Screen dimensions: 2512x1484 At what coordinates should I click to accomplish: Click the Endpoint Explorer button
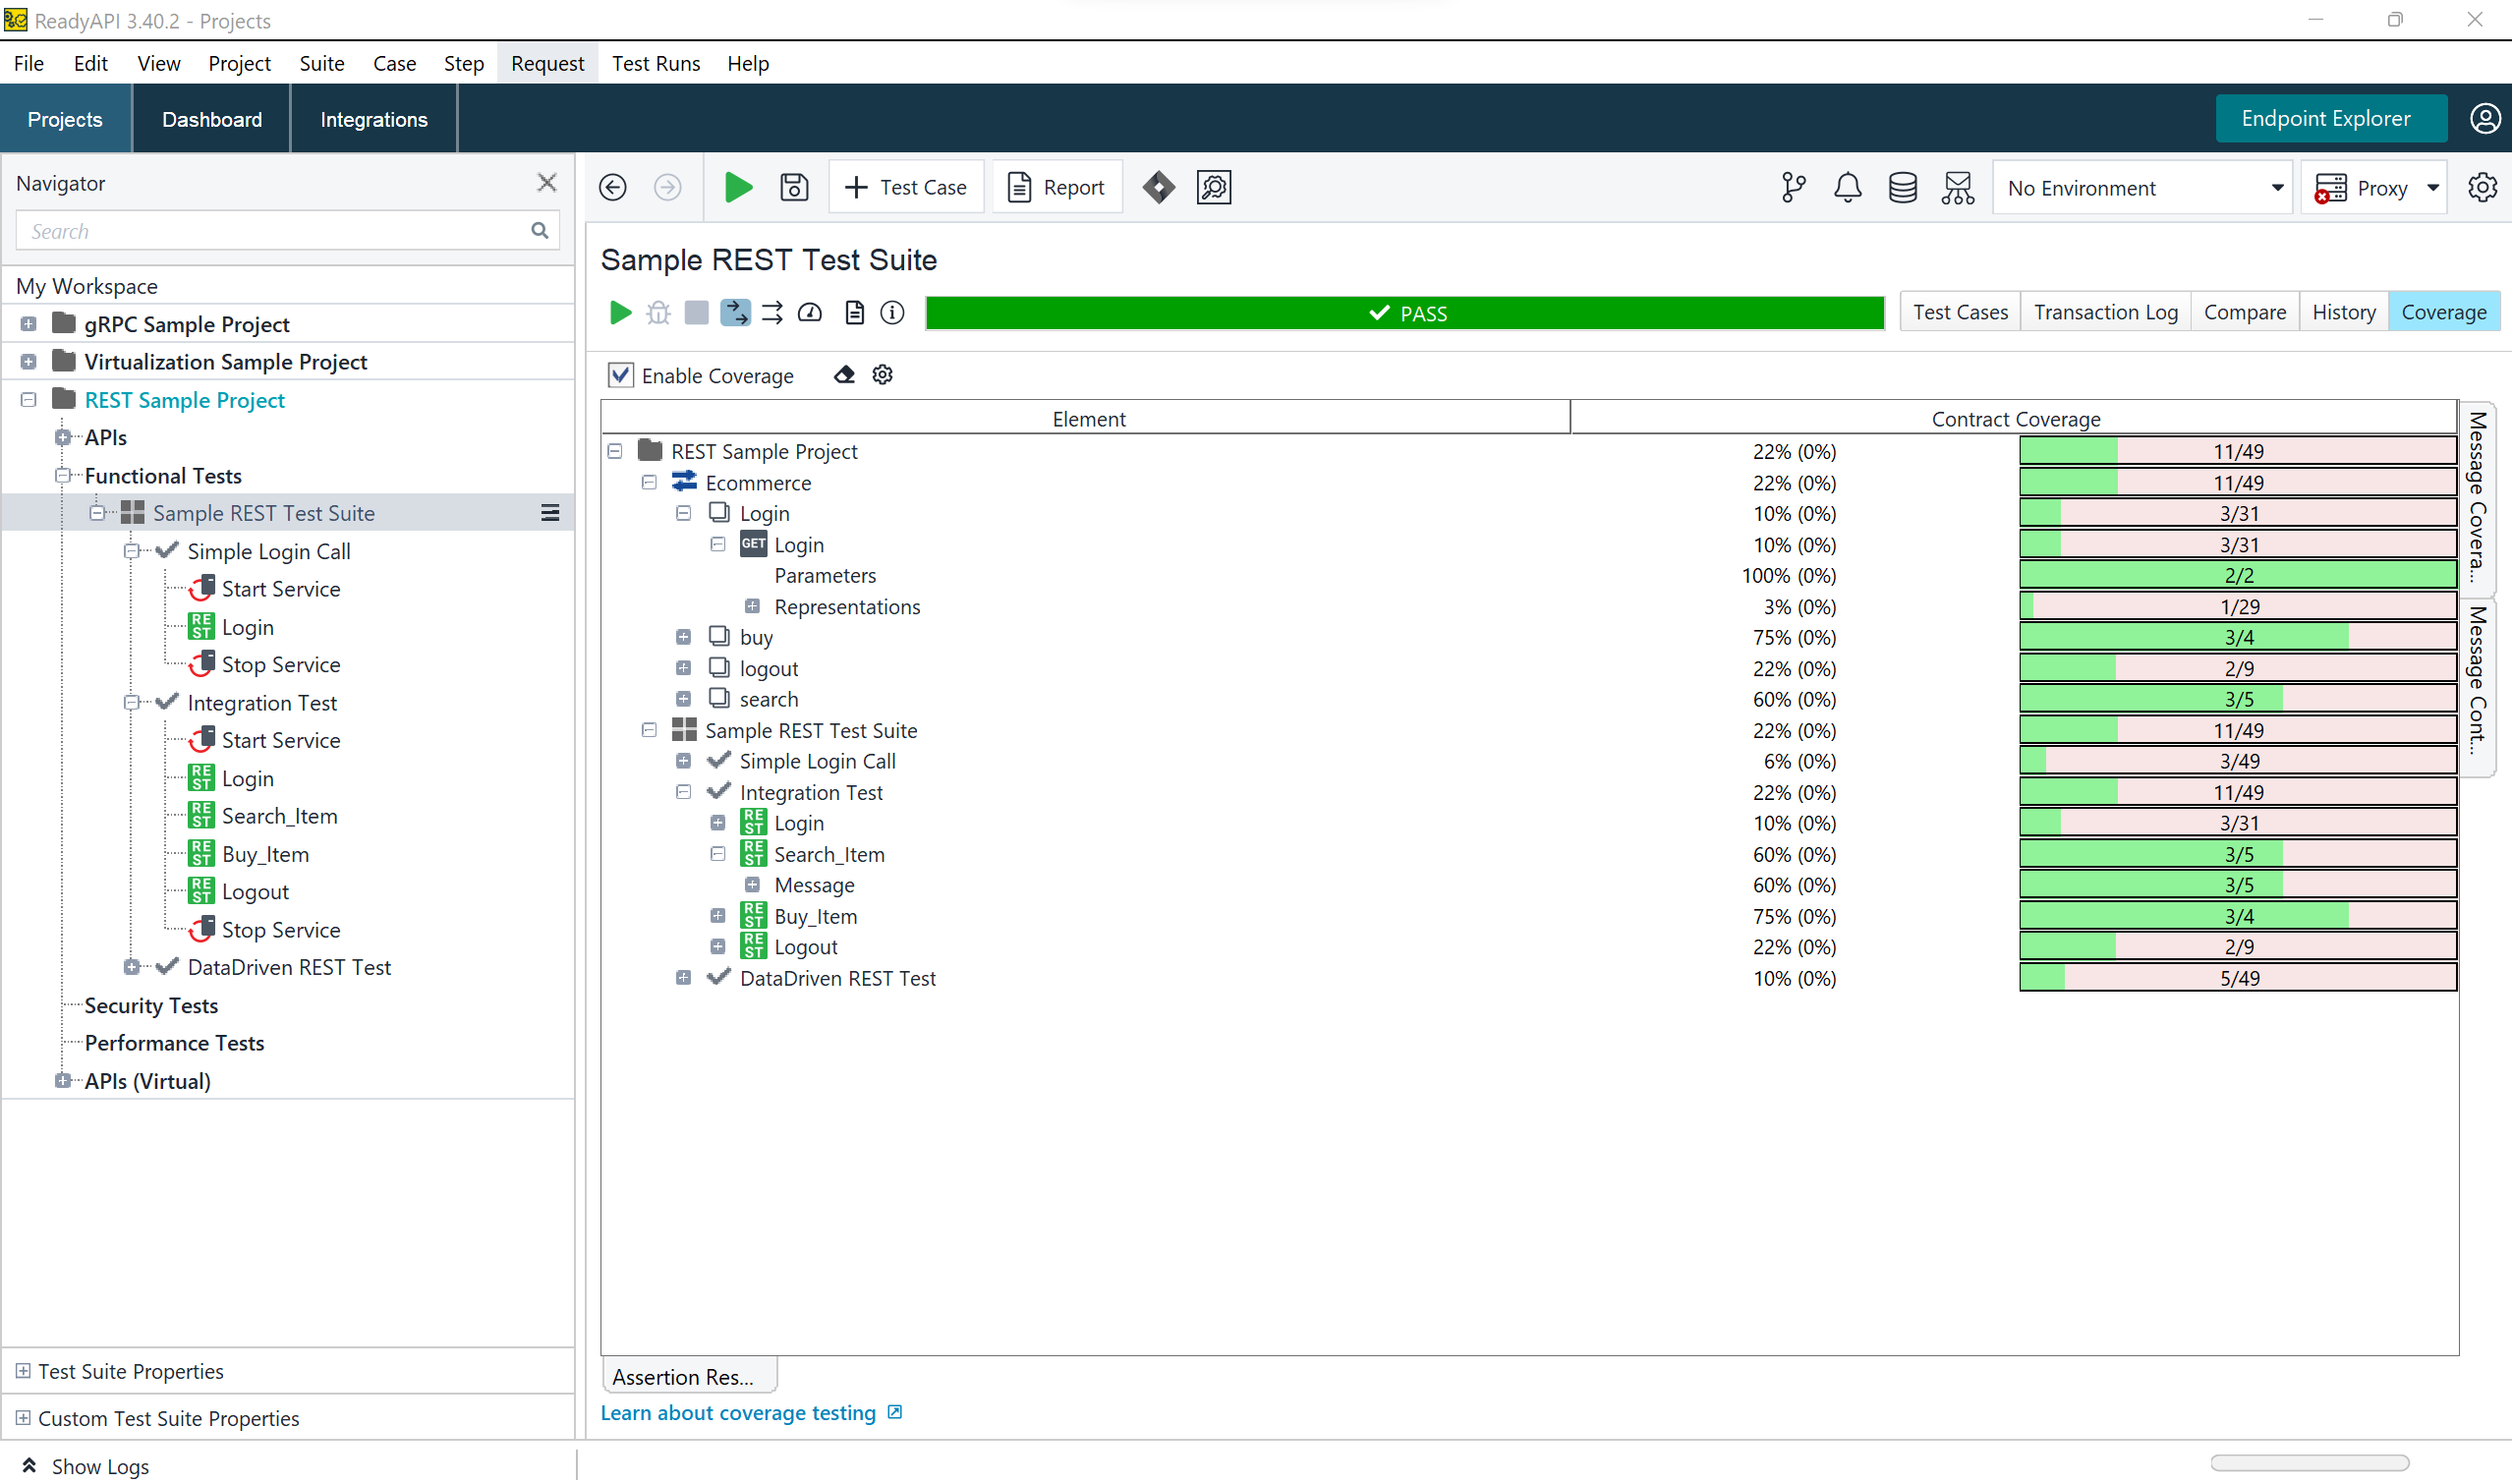[x=2326, y=119]
